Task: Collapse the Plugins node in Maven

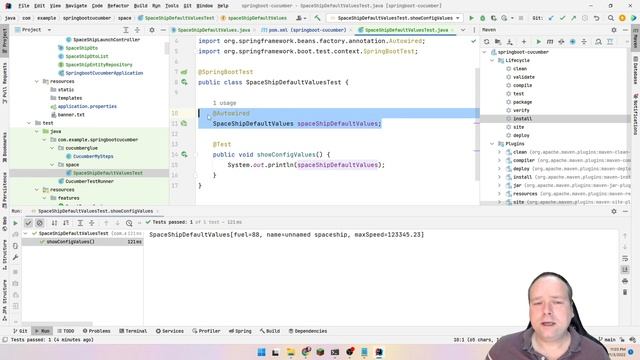Action: (492, 144)
